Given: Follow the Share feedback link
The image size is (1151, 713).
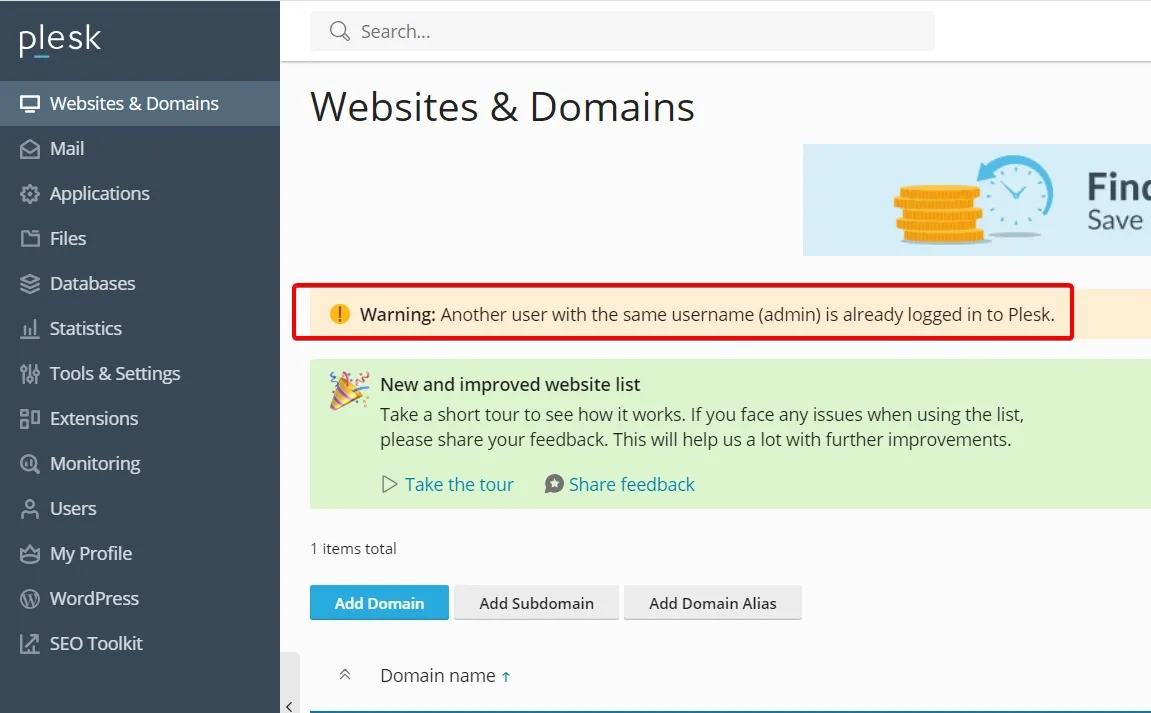Looking at the screenshot, I should point(631,485).
